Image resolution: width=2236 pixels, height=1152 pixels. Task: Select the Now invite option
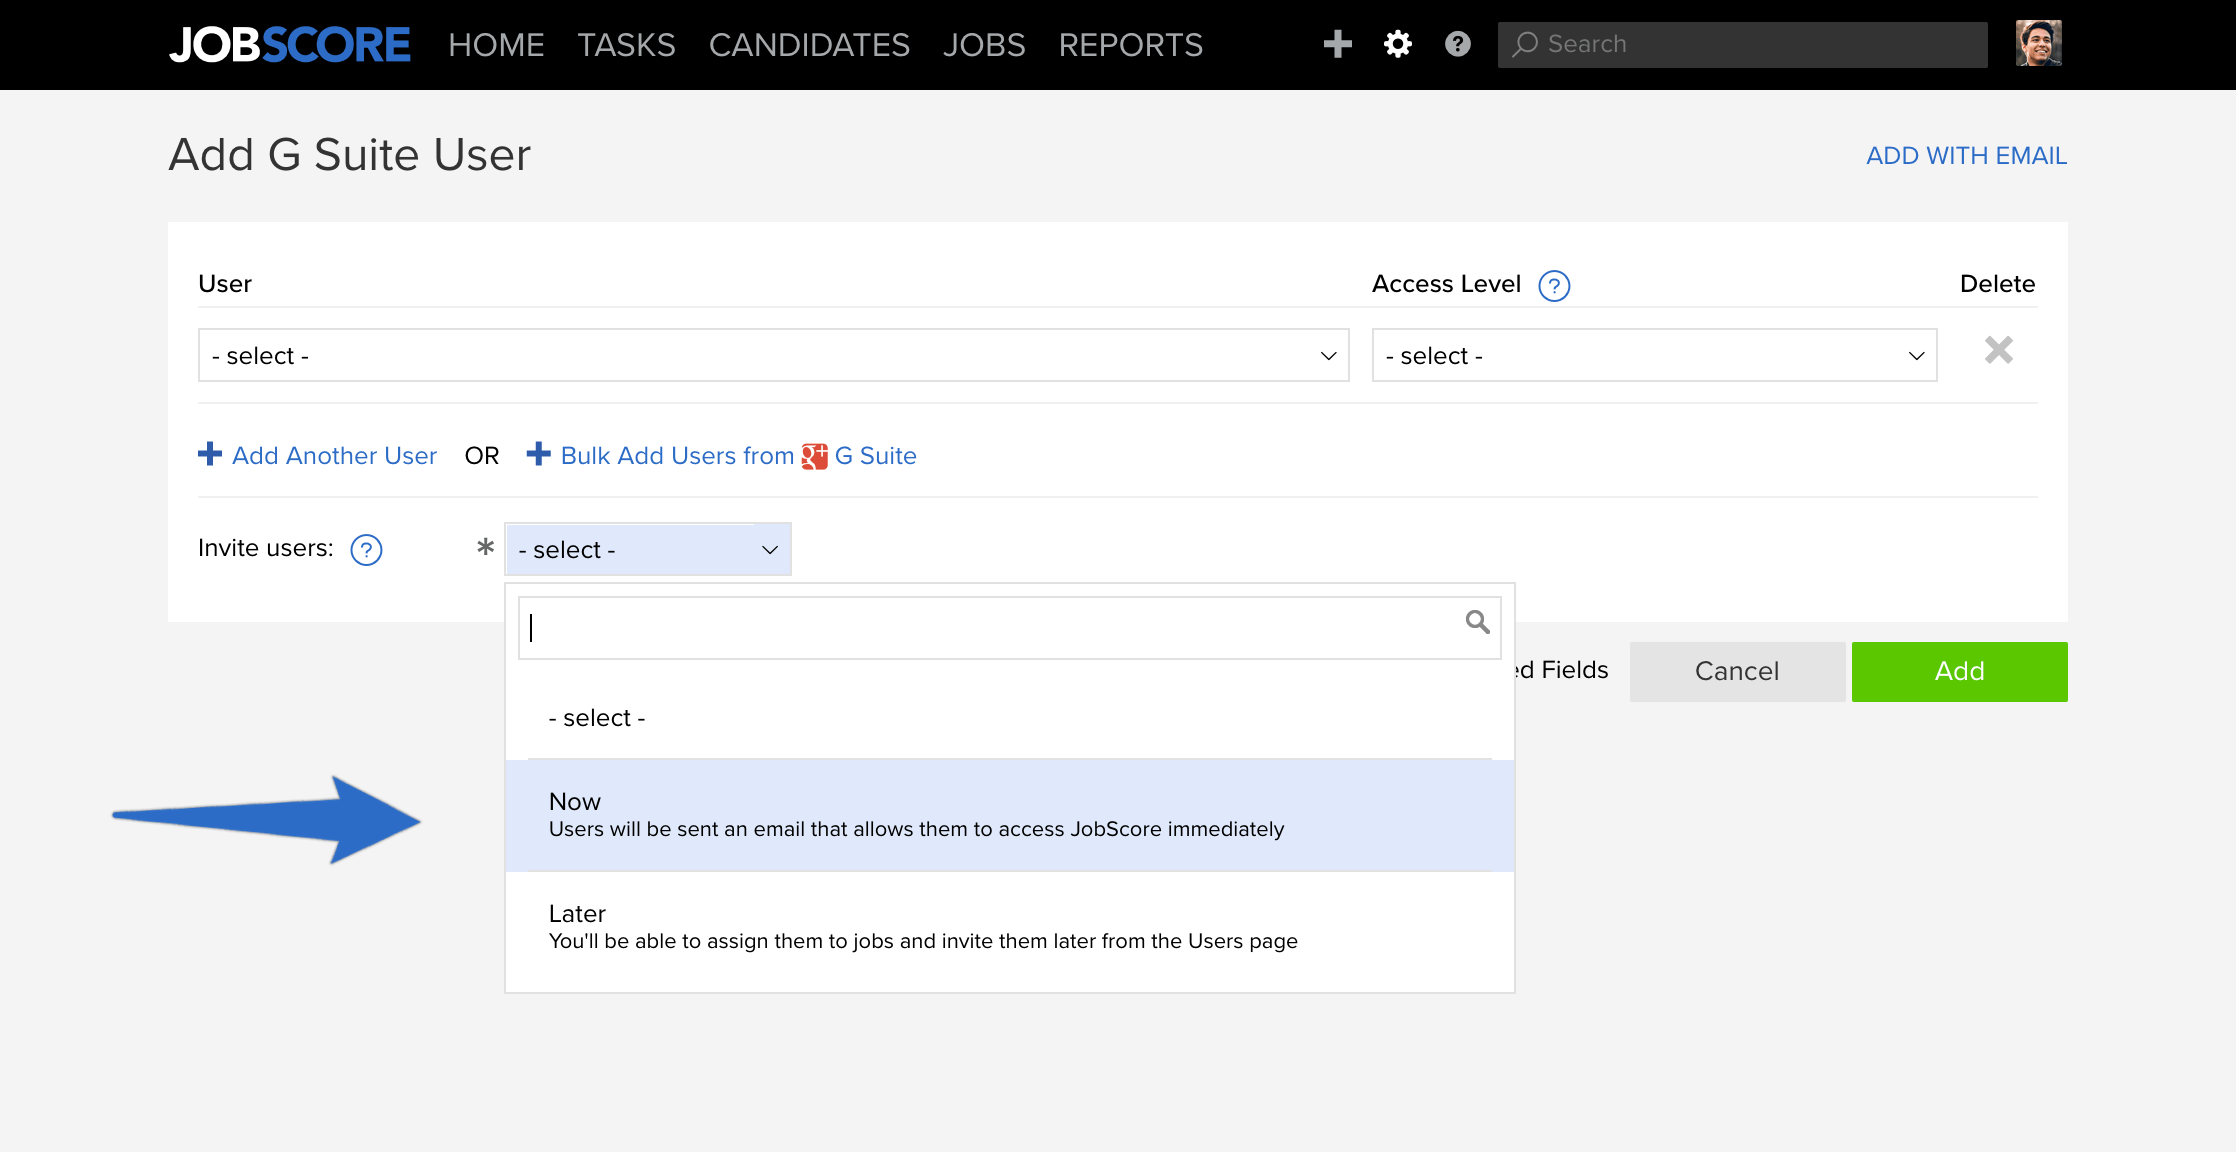pyautogui.click(x=1009, y=815)
